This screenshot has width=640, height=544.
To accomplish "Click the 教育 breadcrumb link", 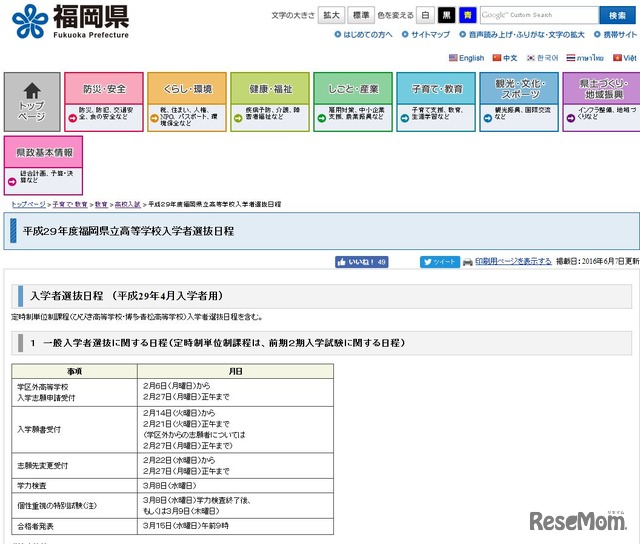I will [x=101, y=204].
